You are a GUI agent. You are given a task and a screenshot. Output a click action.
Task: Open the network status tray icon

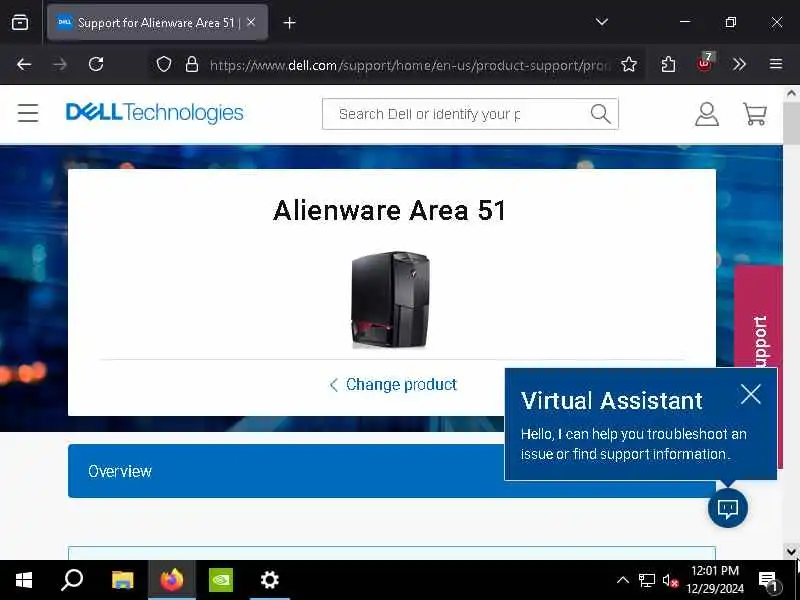646,580
